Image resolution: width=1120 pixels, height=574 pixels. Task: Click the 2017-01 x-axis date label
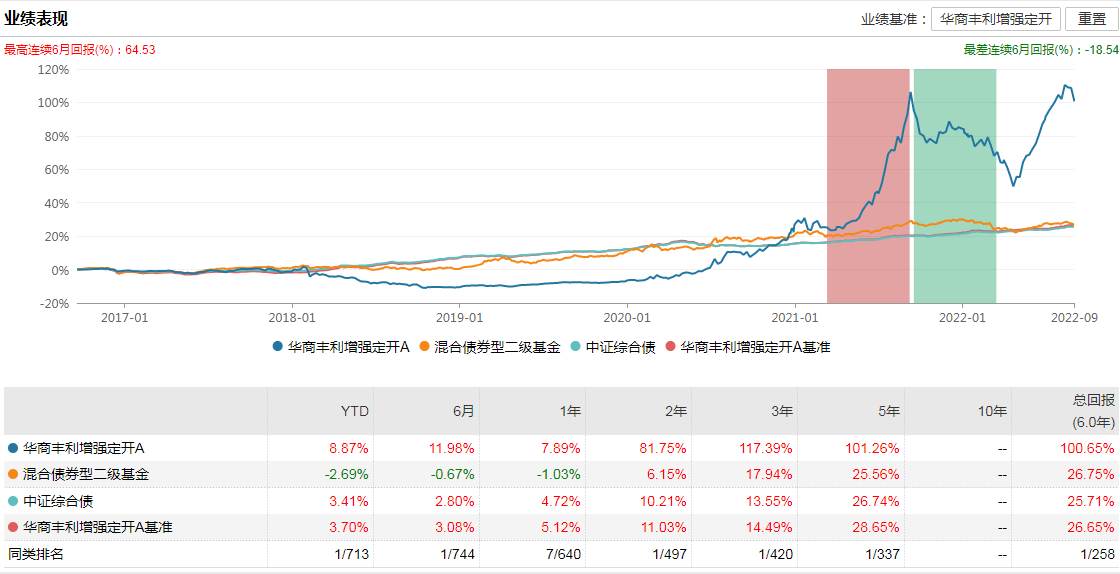coord(125,317)
